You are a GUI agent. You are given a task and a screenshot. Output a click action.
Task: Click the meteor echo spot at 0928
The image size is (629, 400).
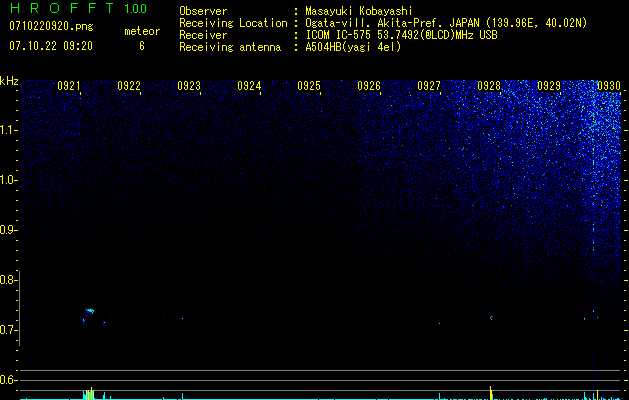491,318
